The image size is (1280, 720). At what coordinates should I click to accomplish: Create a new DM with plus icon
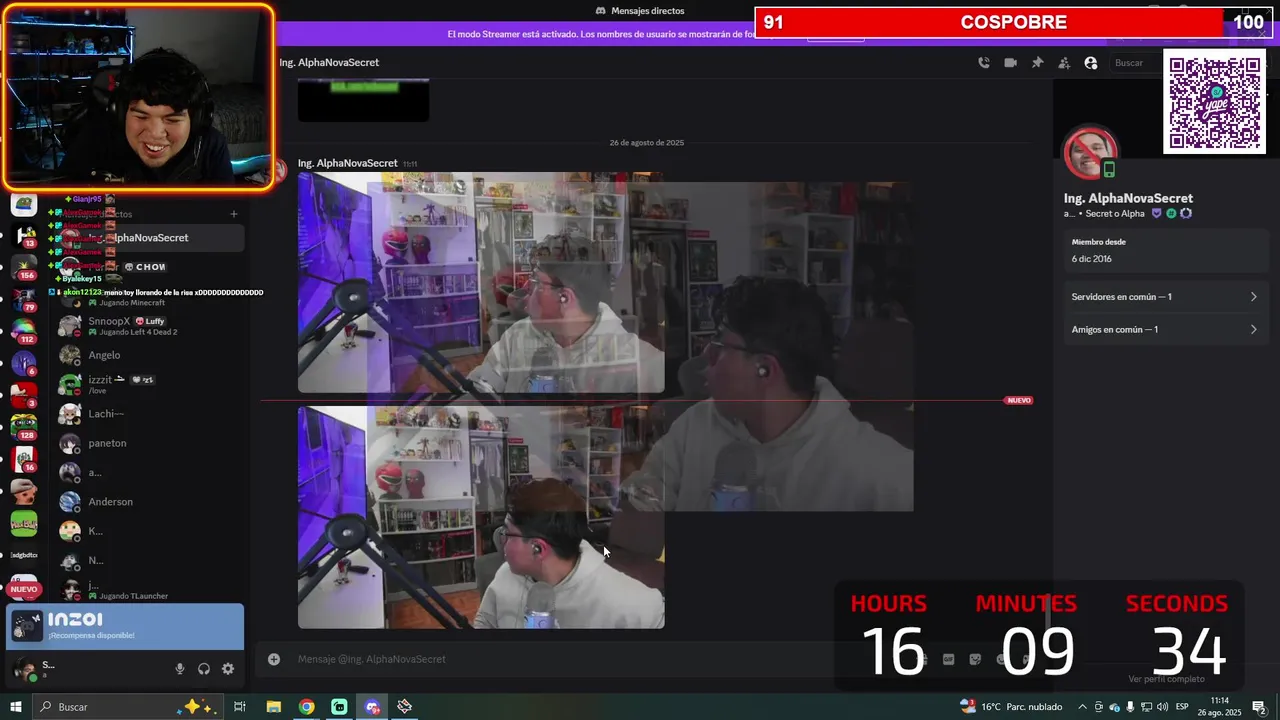[x=233, y=214]
